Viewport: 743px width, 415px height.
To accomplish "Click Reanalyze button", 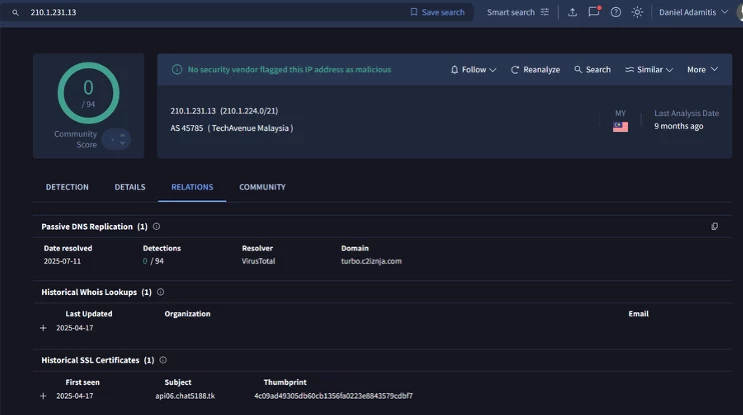I will point(535,70).
